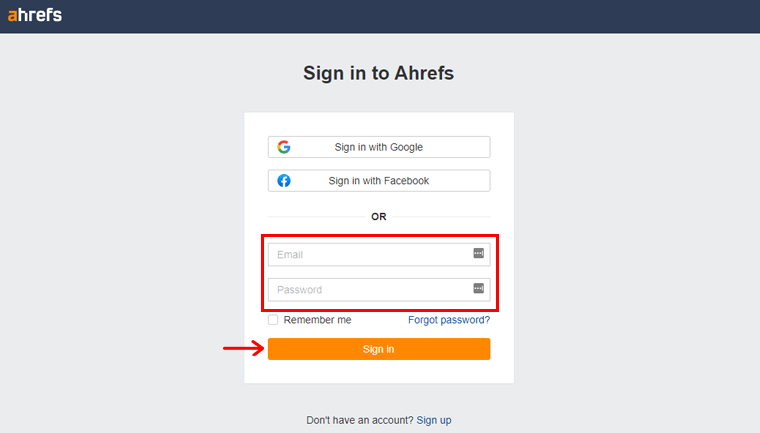Click the dark top header bar

pyautogui.click(x=400, y=15)
